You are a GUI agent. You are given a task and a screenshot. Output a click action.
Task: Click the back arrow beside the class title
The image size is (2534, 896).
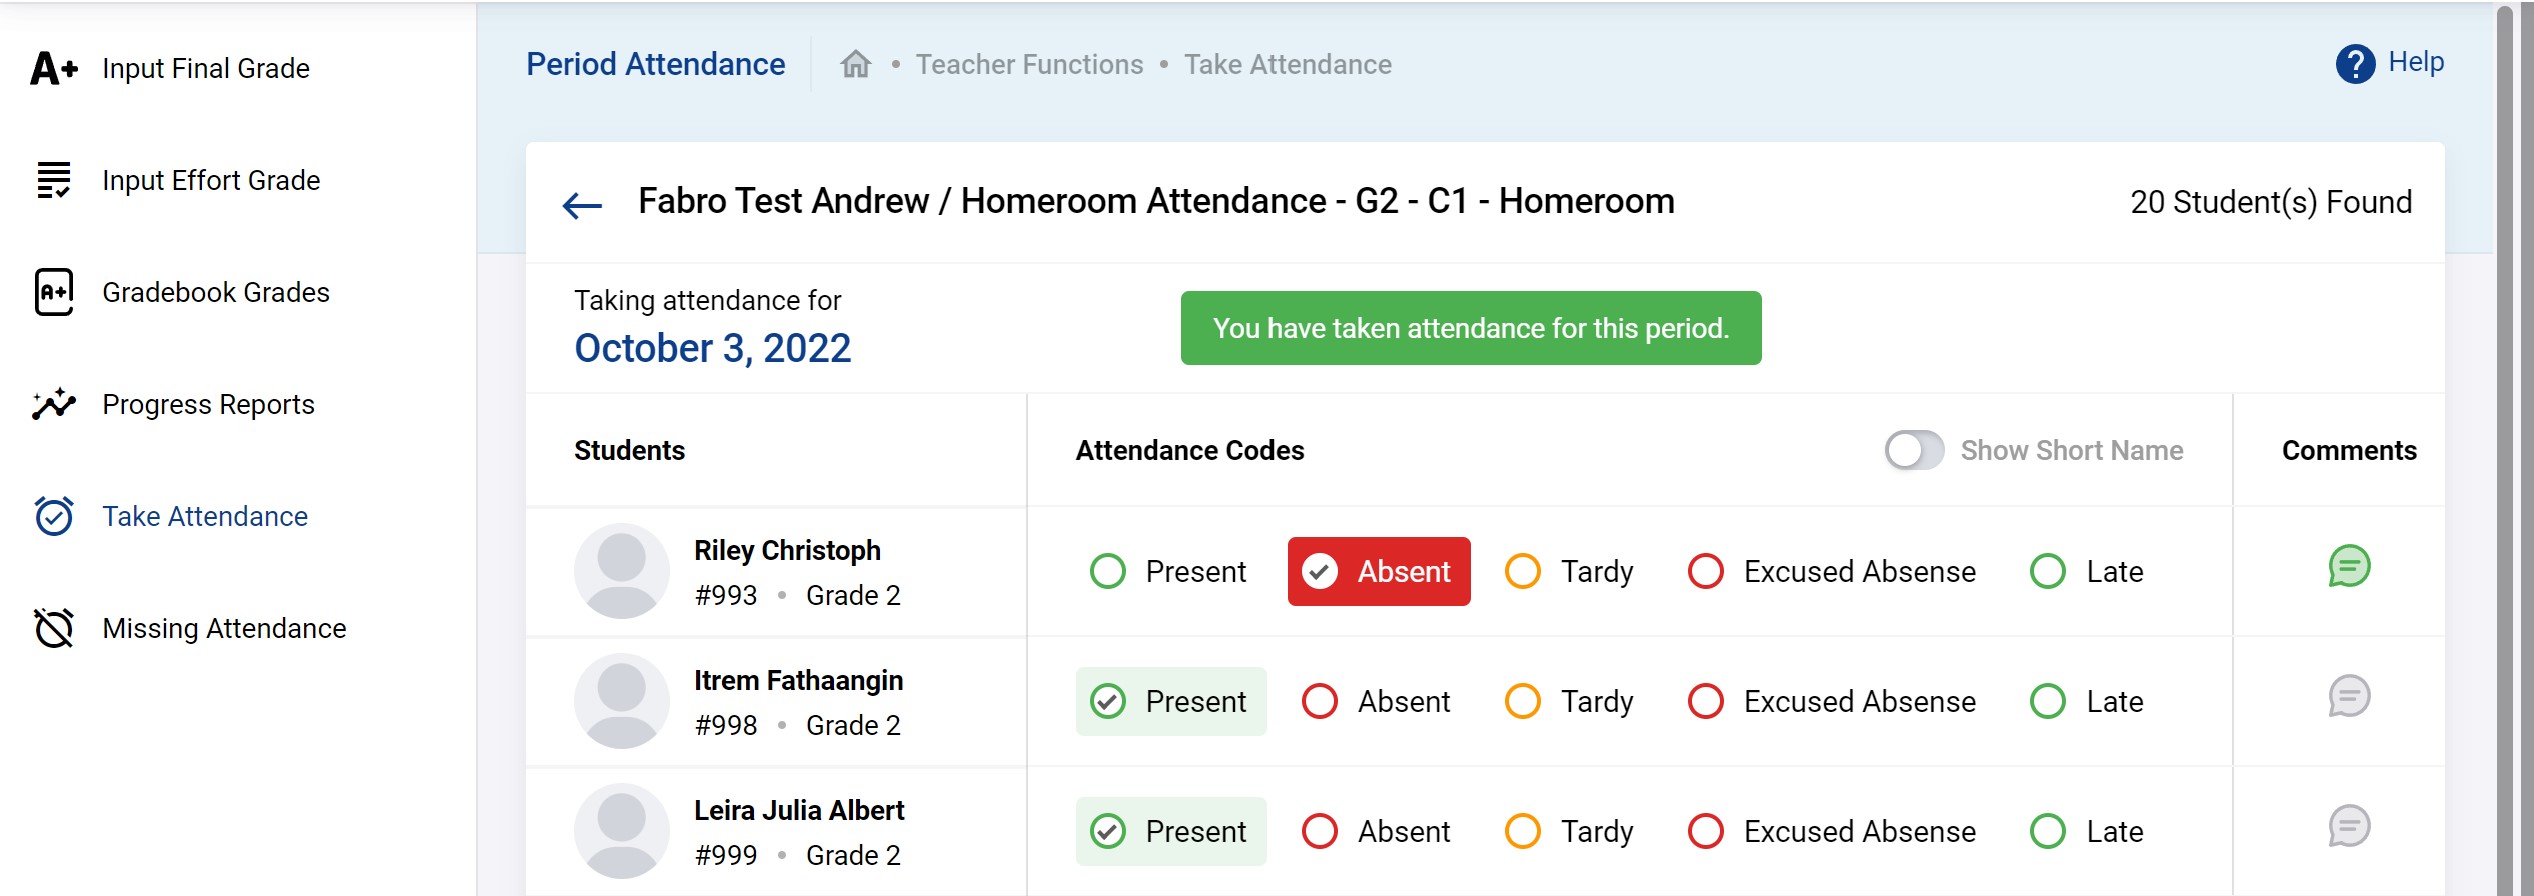(582, 206)
